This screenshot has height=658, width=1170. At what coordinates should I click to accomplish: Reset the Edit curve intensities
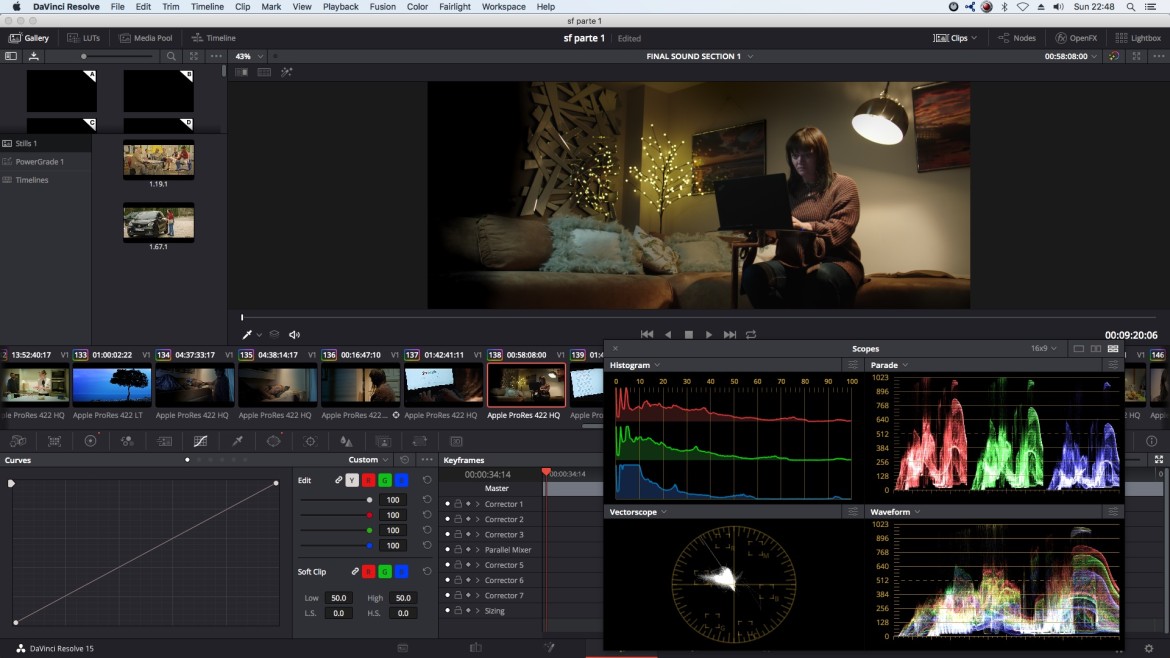tap(427, 480)
